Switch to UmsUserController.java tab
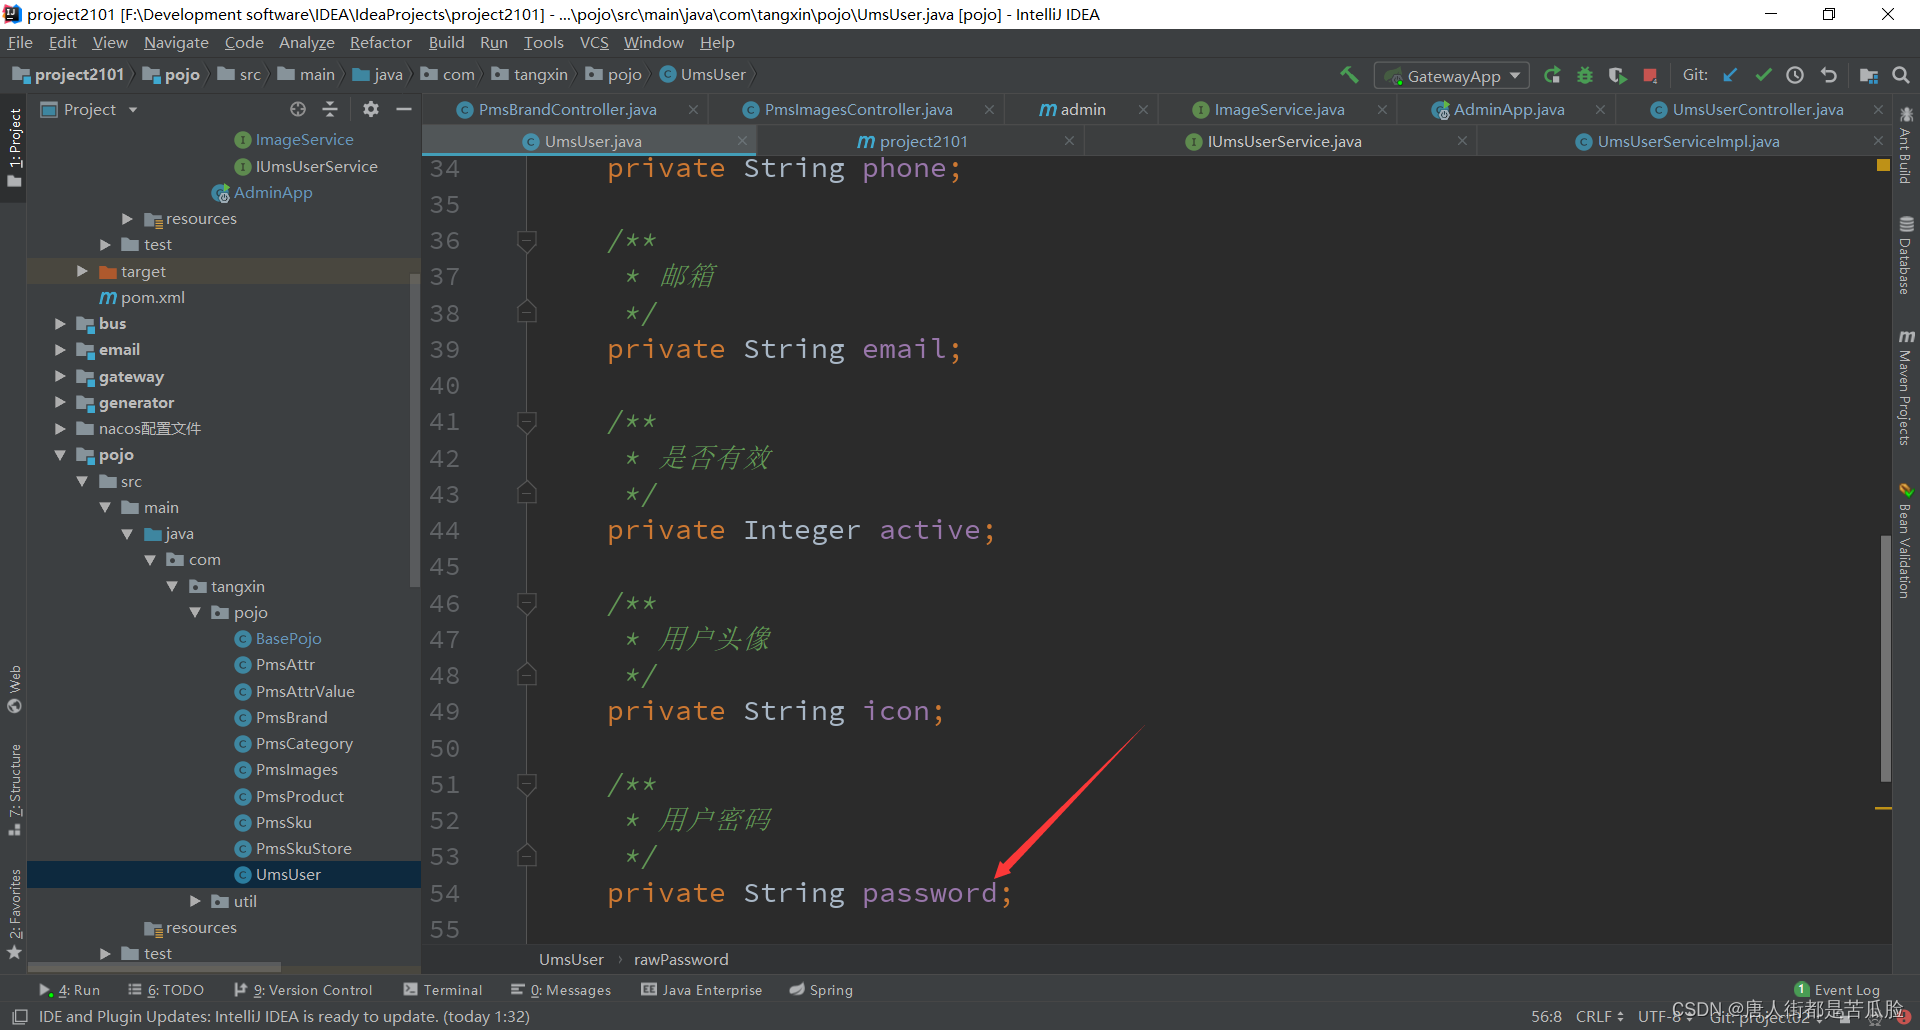 tap(1758, 110)
